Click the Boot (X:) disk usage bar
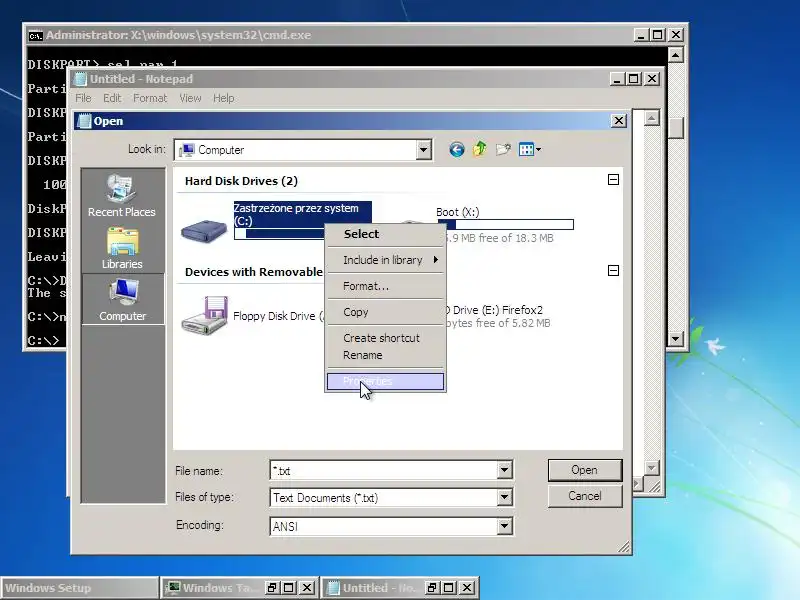The width and height of the screenshot is (800, 600). click(x=510, y=224)
